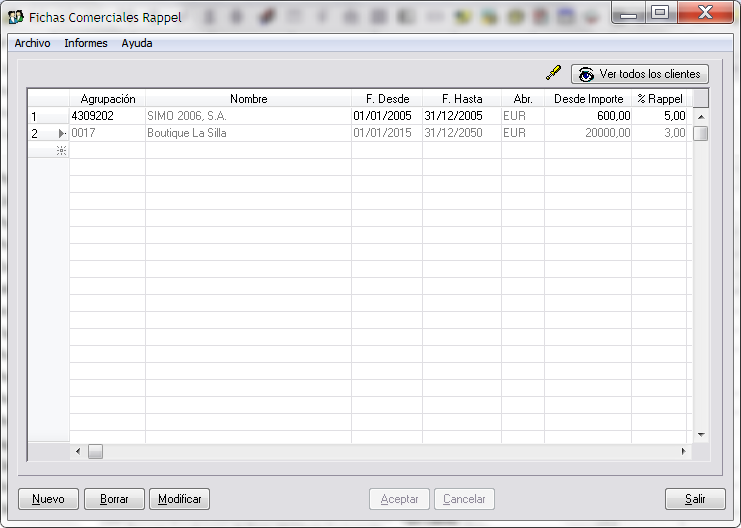The image size is (741, 528).
Task: Select the Nombre column header
Action: coord(249,98)
